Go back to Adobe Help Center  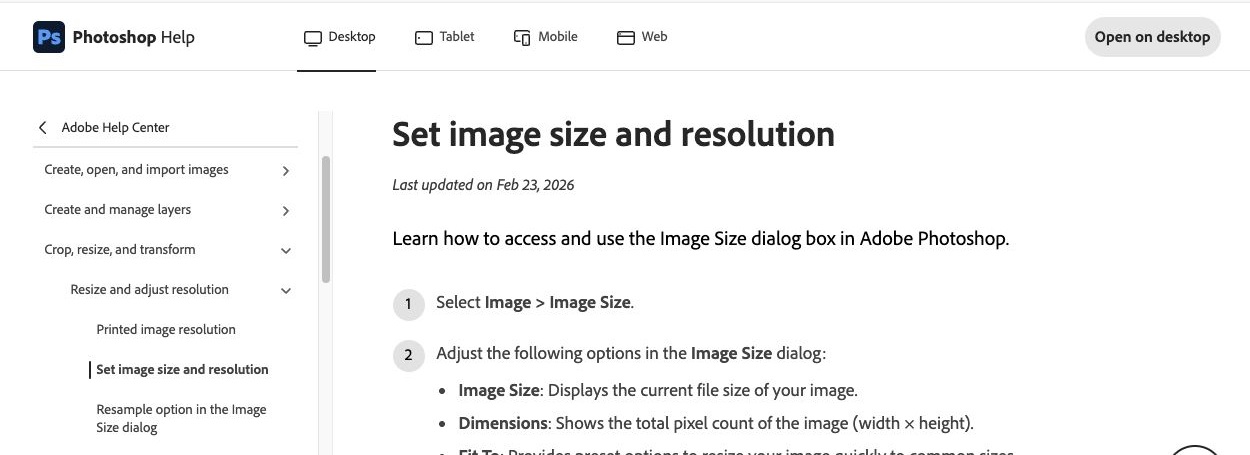click(x=115, y=127)
